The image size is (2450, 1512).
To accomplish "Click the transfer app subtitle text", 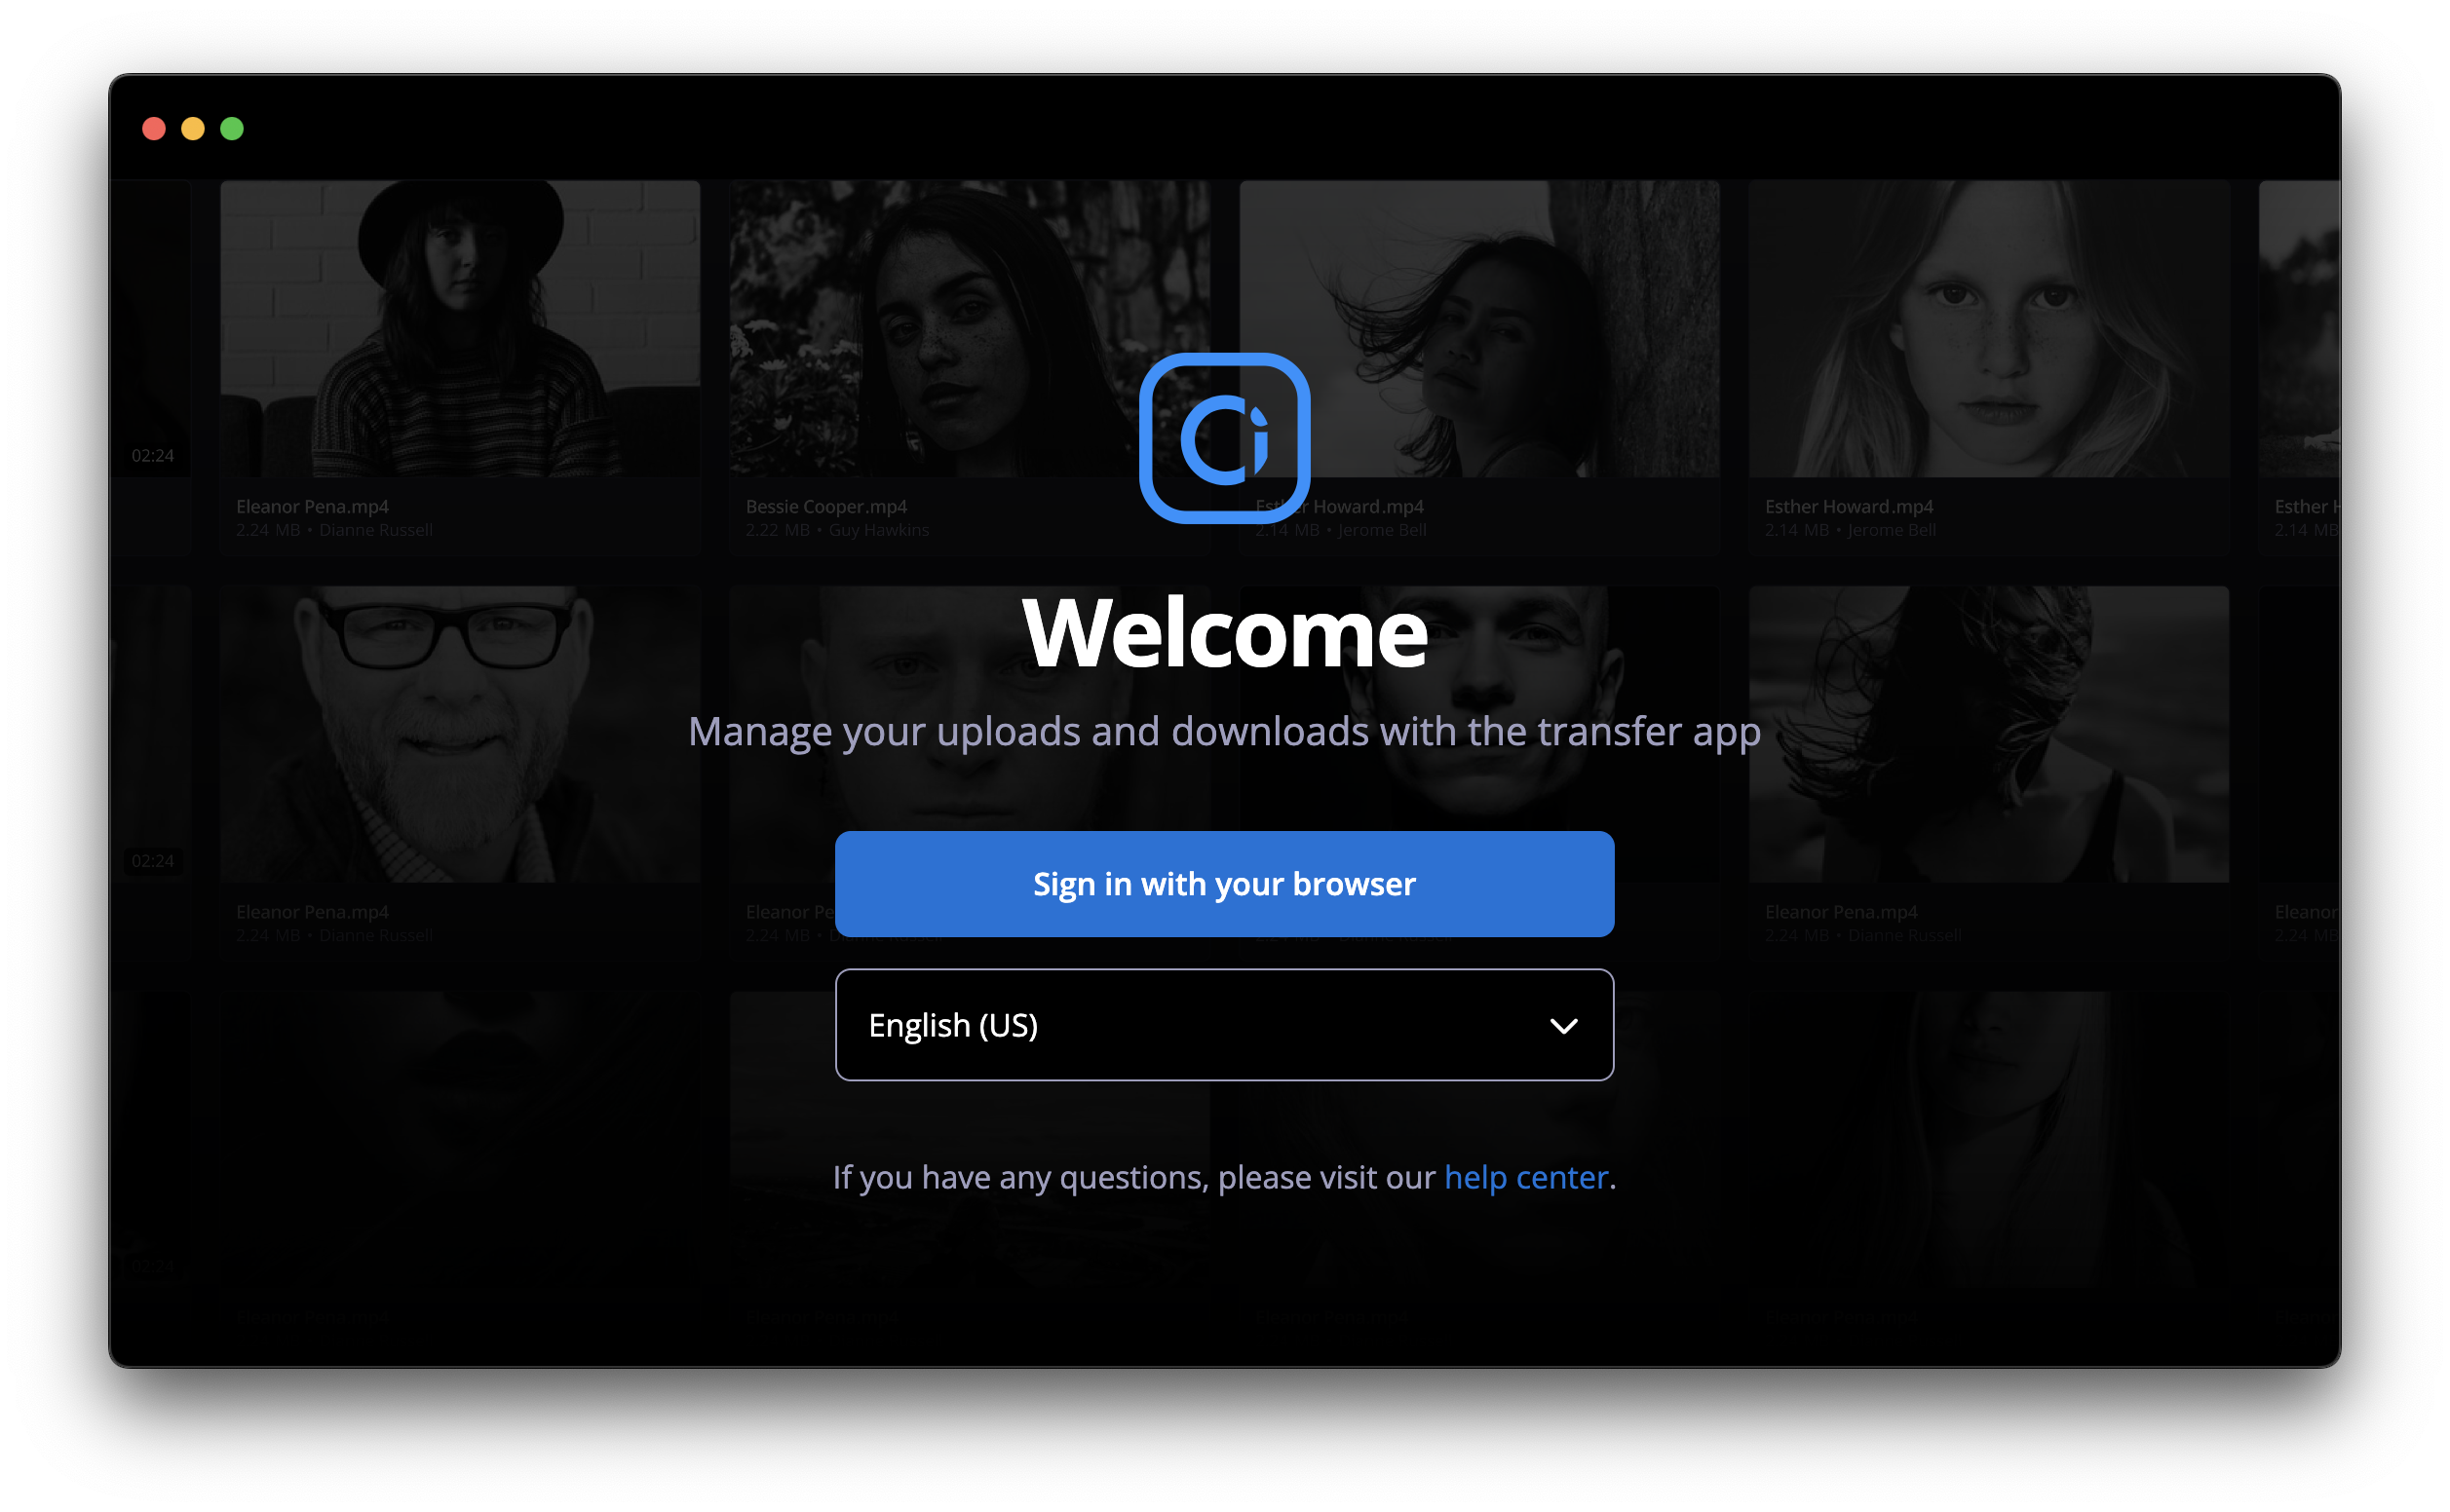I will (x=1224, y=731).
